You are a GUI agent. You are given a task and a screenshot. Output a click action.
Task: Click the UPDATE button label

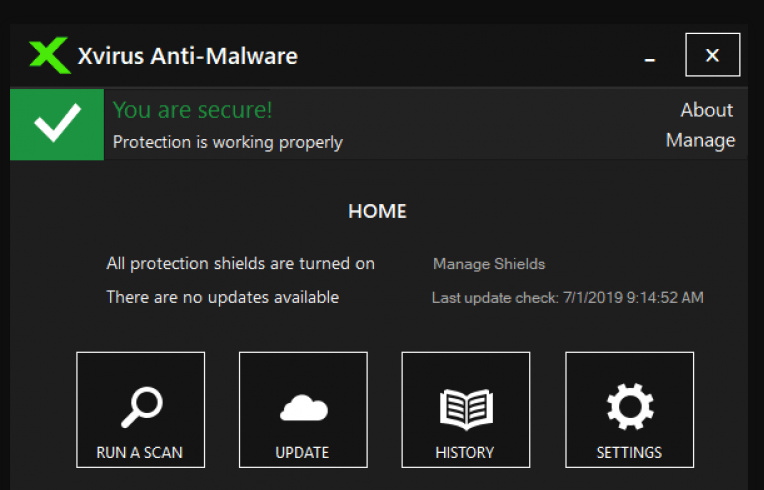(302, 453)
